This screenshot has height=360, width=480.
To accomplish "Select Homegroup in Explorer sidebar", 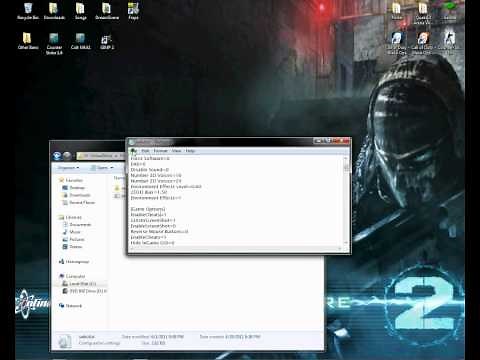I will [x=74, y=262].
